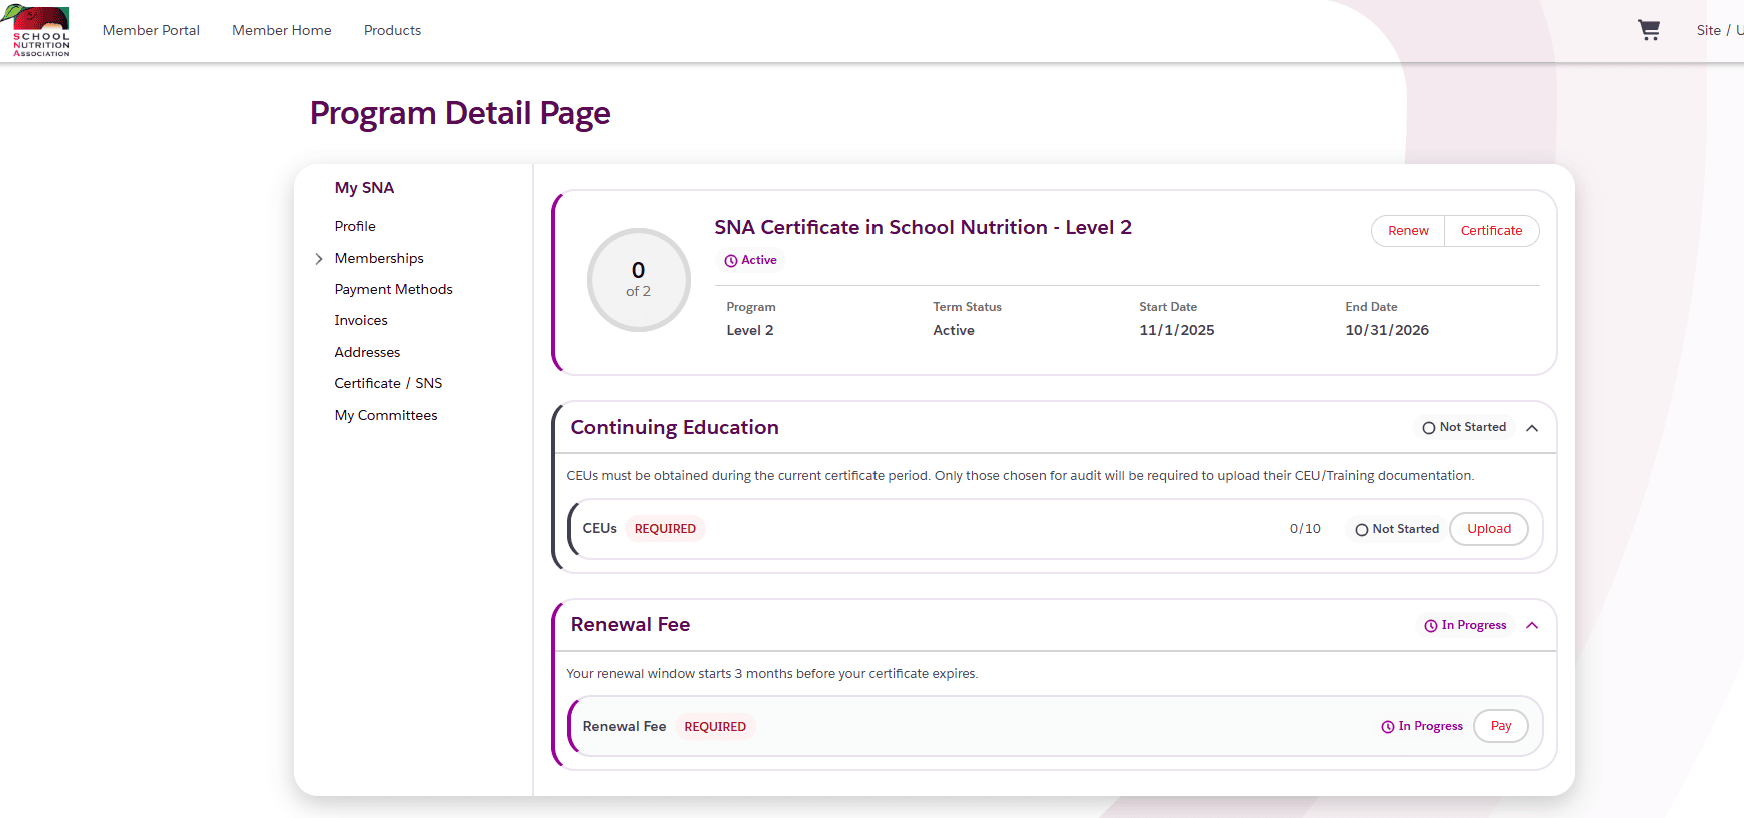Click the Renewal Fee row In Progress label
Image resolution: width=1744 pixels, height=818 pixels.
click(1431, 726)
